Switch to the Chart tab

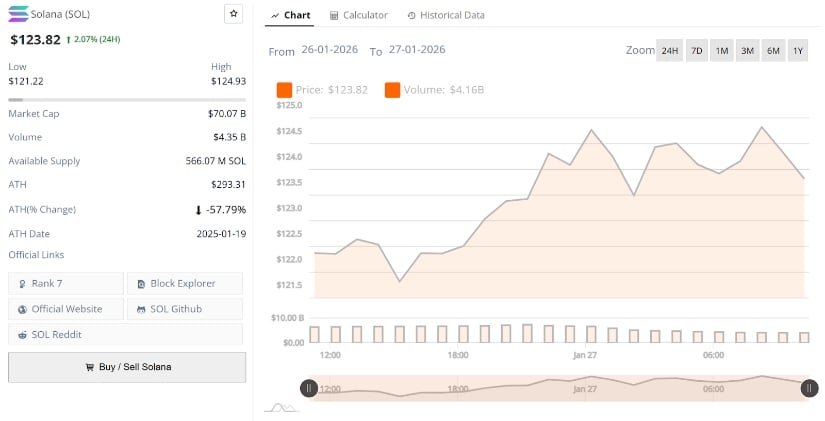coord(290,15)
